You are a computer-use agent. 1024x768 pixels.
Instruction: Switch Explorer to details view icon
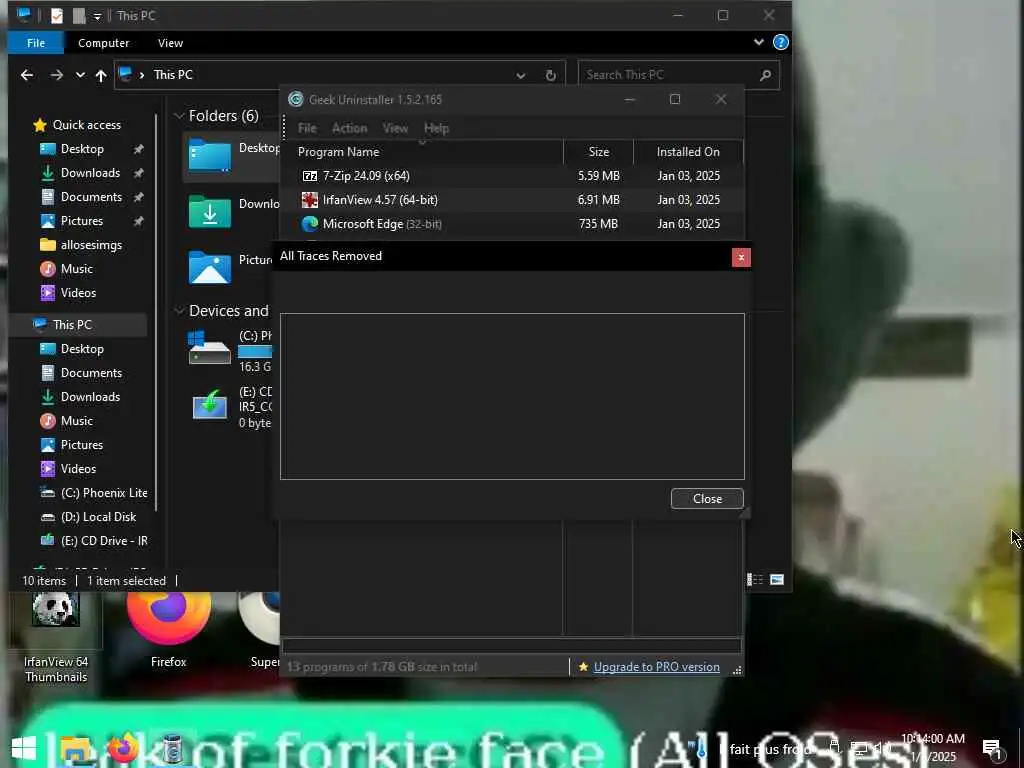click(x=755, y=580)
